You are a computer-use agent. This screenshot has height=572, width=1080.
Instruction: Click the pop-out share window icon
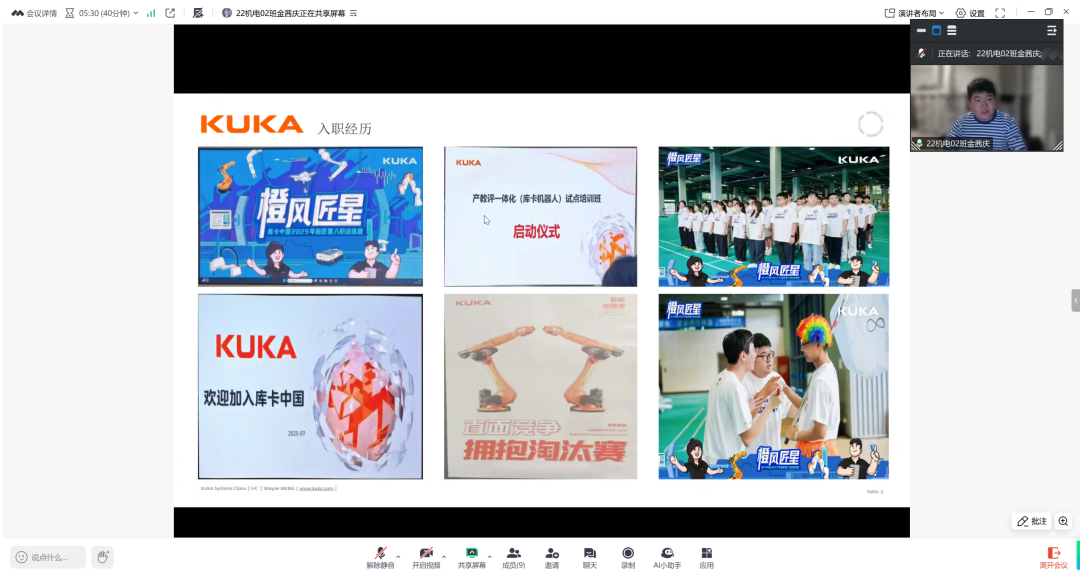(170, 13)
